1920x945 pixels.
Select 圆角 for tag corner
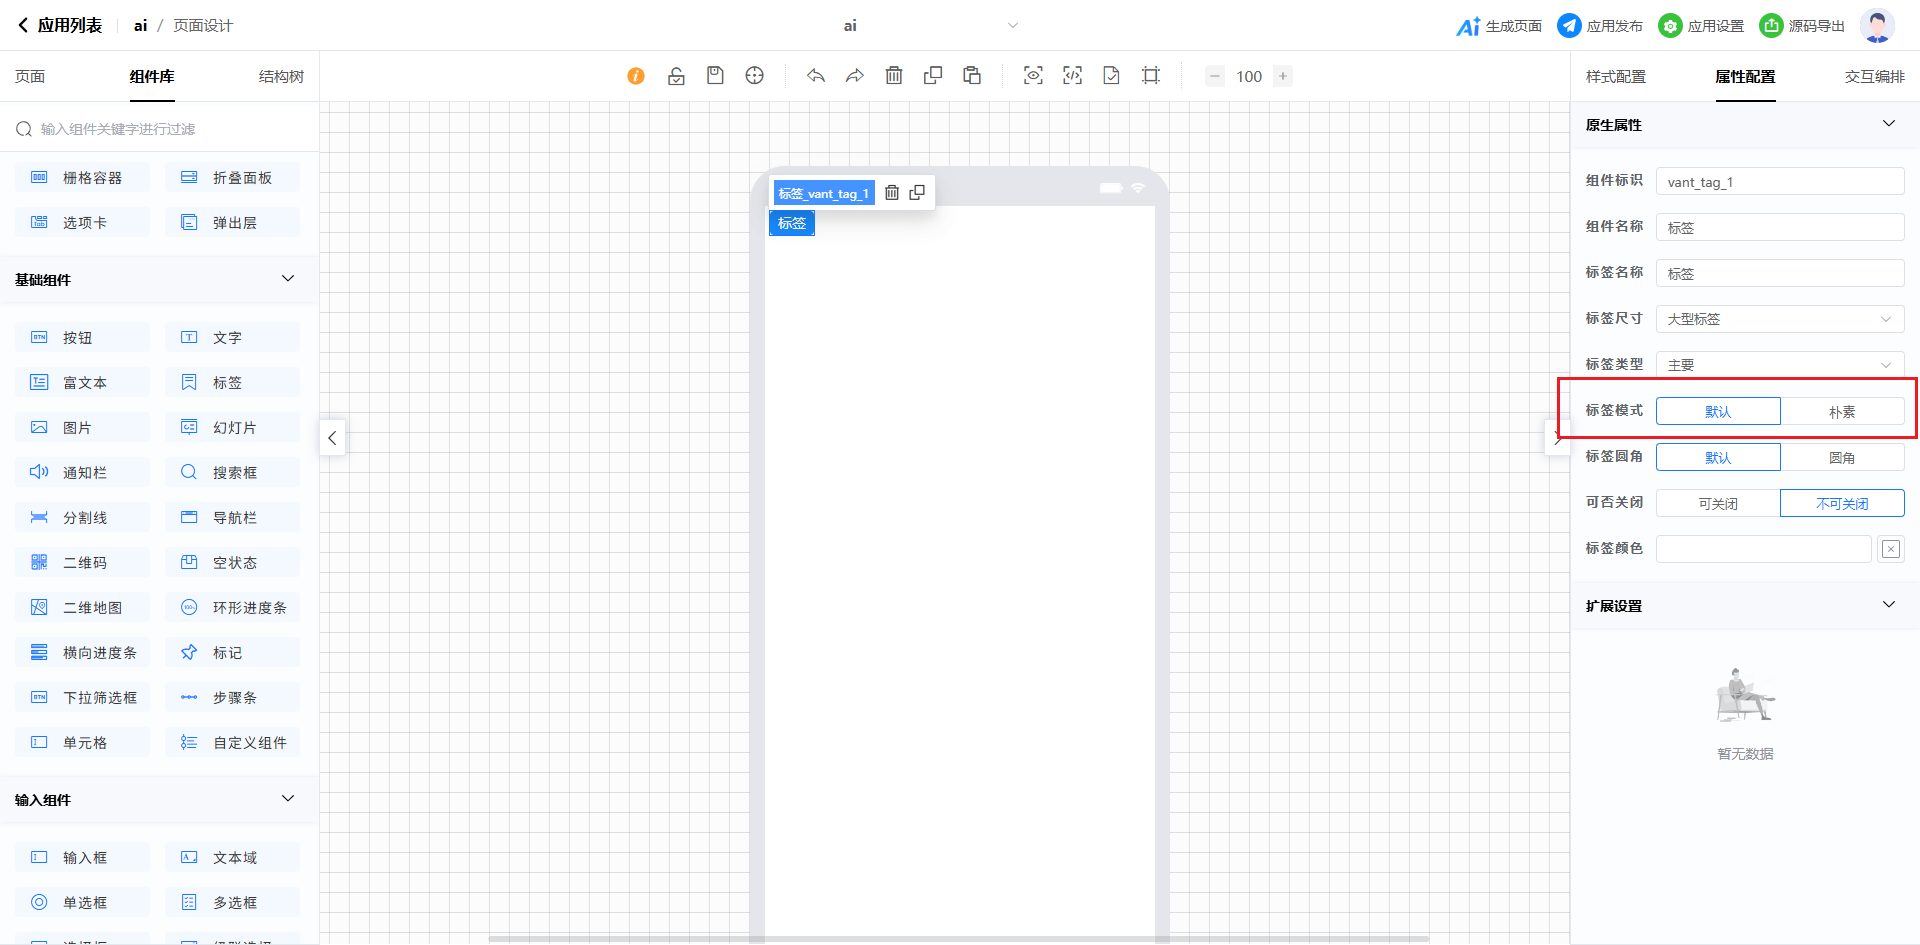[x=1842, y=458]
